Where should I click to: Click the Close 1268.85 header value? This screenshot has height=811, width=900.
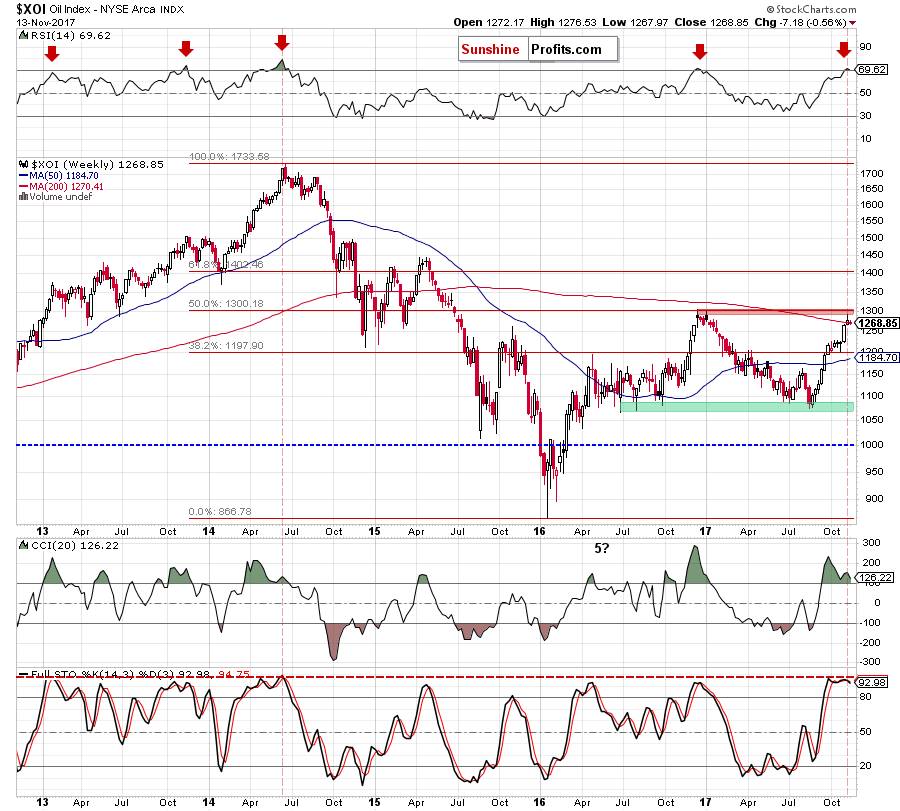pyautogui.click(x=711, y=22)
